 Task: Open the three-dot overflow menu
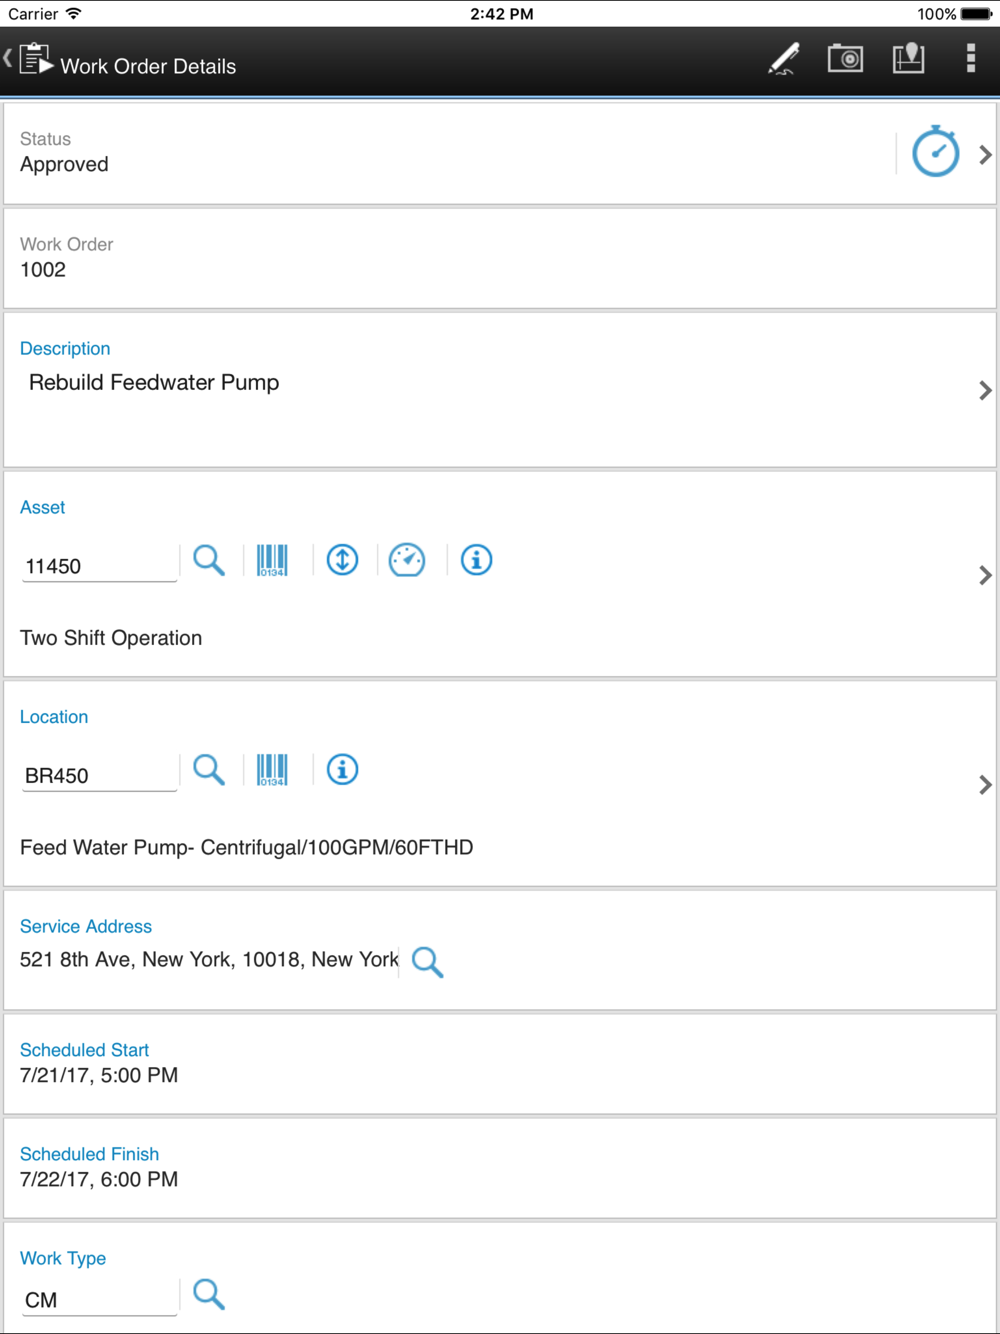click(x=970, y=59)
